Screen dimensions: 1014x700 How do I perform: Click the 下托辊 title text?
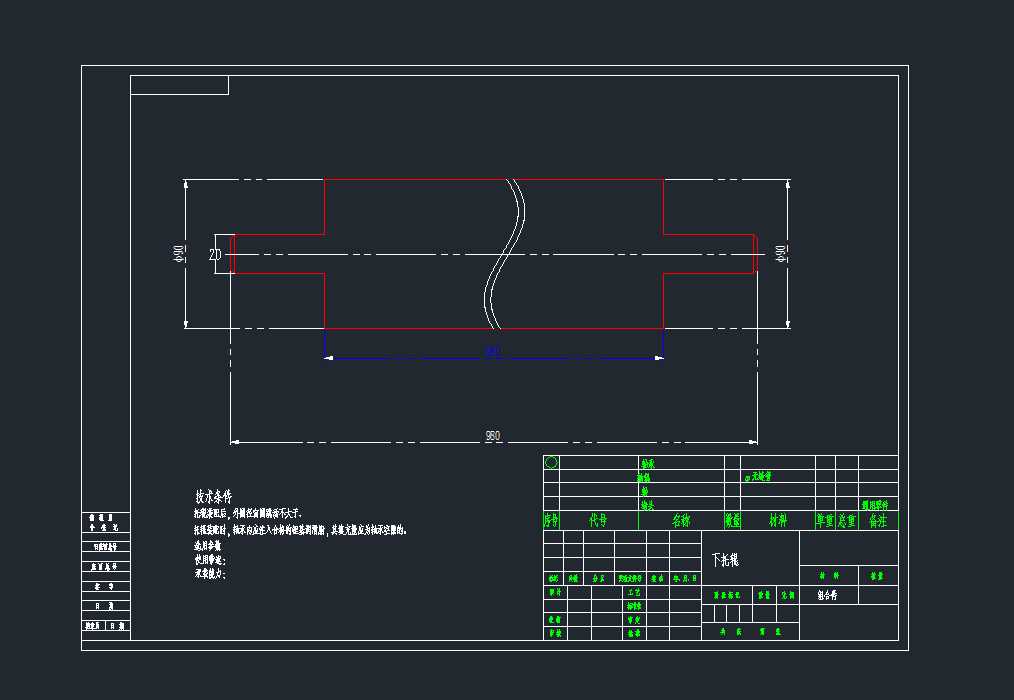tap(725, 560)
